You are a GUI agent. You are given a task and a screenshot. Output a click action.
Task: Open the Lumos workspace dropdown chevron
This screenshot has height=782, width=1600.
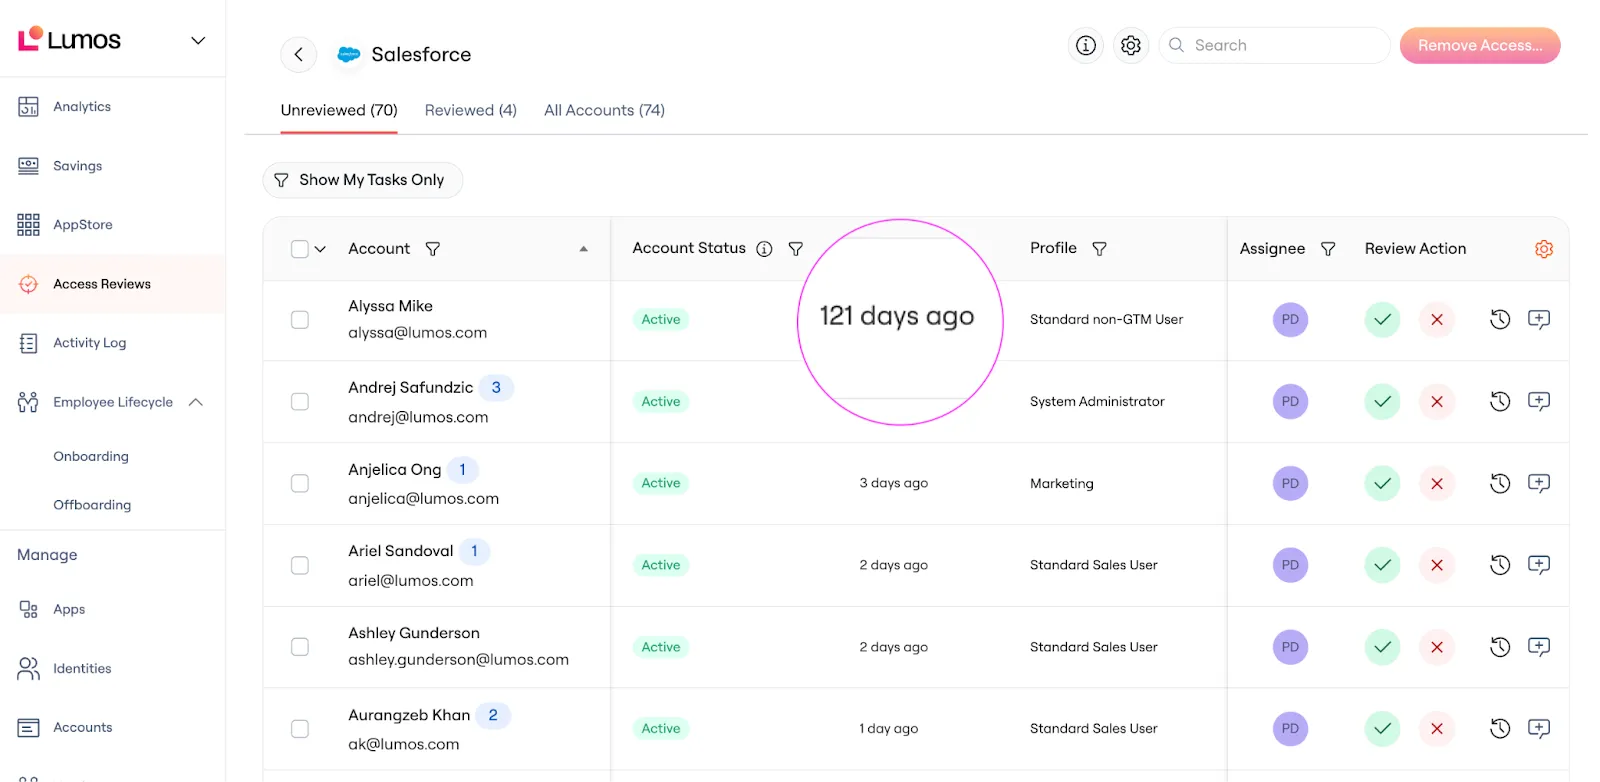198,41
